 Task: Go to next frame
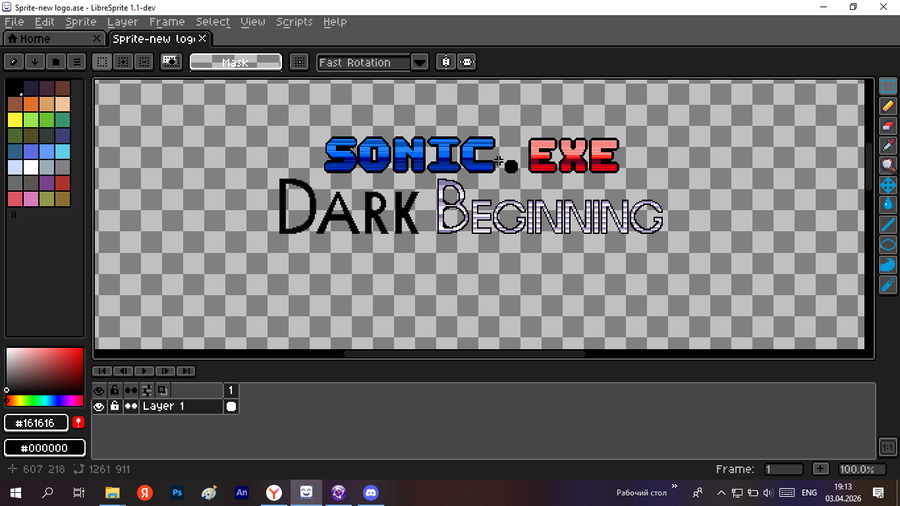click(165, 371)
